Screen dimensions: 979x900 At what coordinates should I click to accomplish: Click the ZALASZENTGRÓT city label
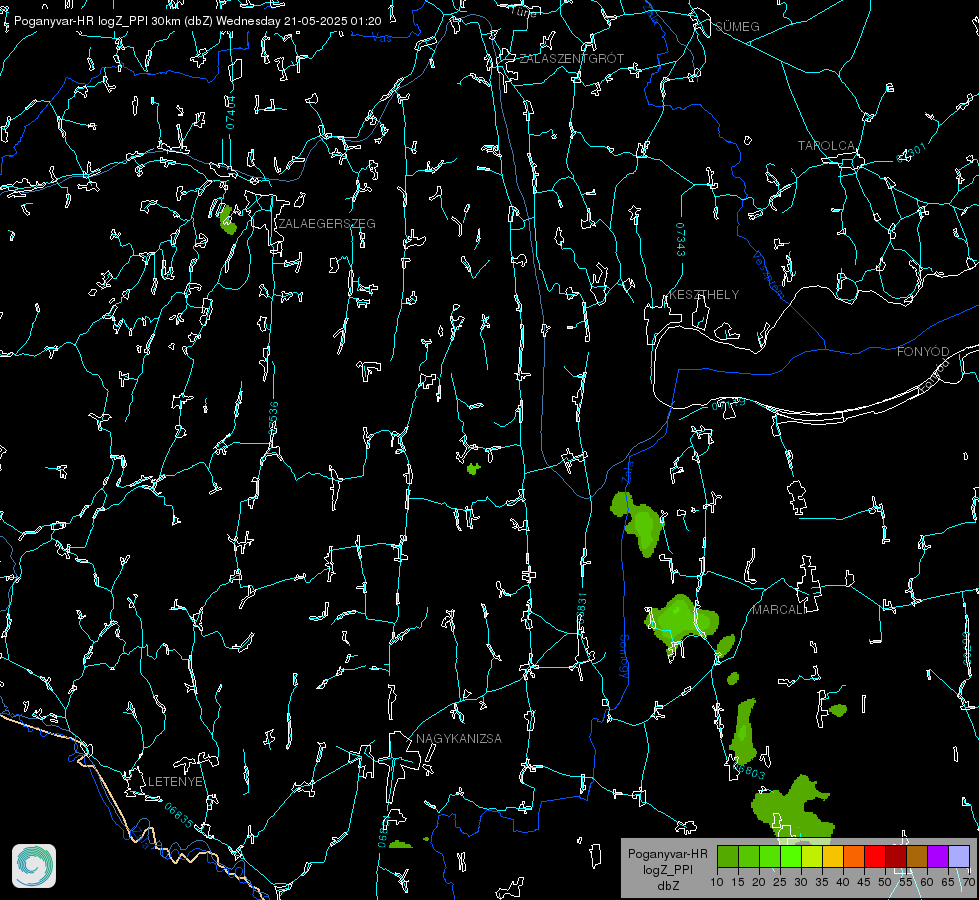point(571,59)
